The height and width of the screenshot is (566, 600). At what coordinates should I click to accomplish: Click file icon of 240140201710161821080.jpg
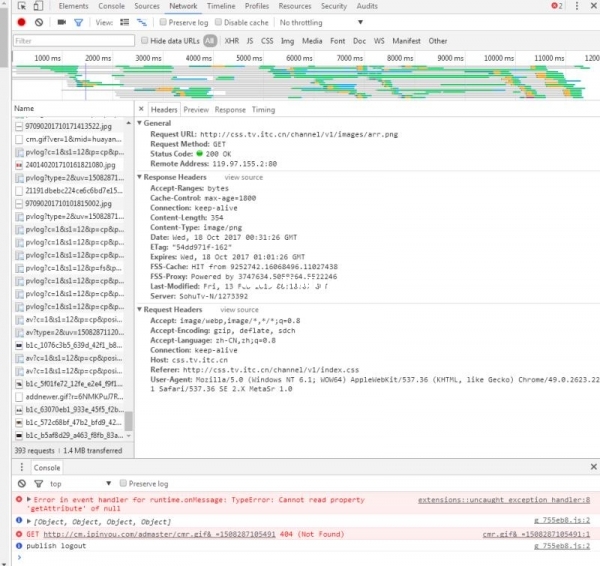pos(19,165)
